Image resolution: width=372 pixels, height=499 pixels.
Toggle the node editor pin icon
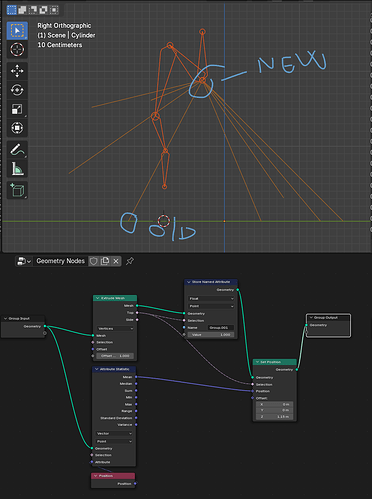(x=130, y=261)
